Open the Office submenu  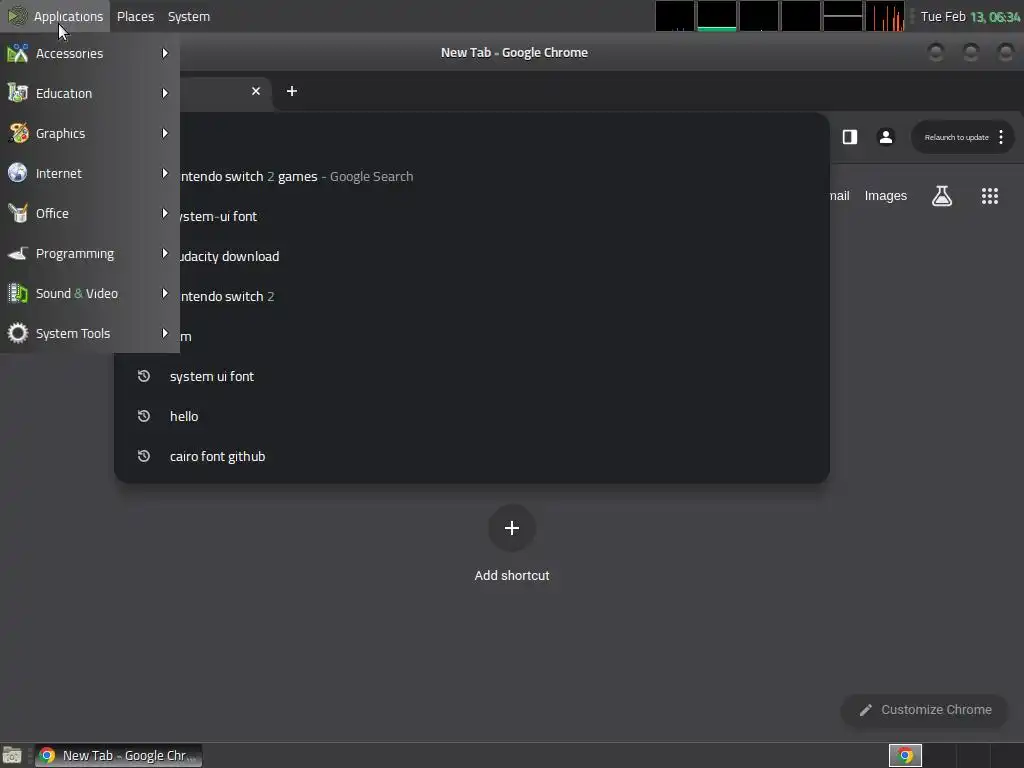(89, 214)
